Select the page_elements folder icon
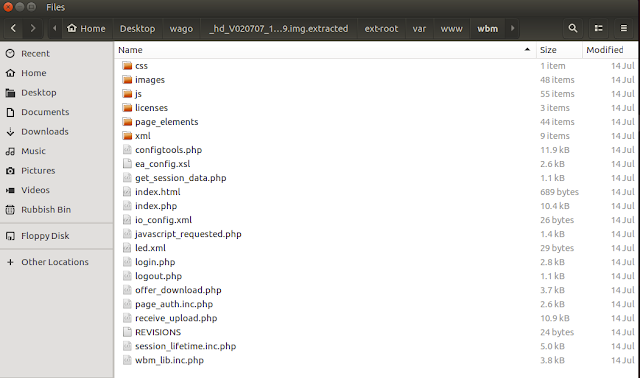 127,122
